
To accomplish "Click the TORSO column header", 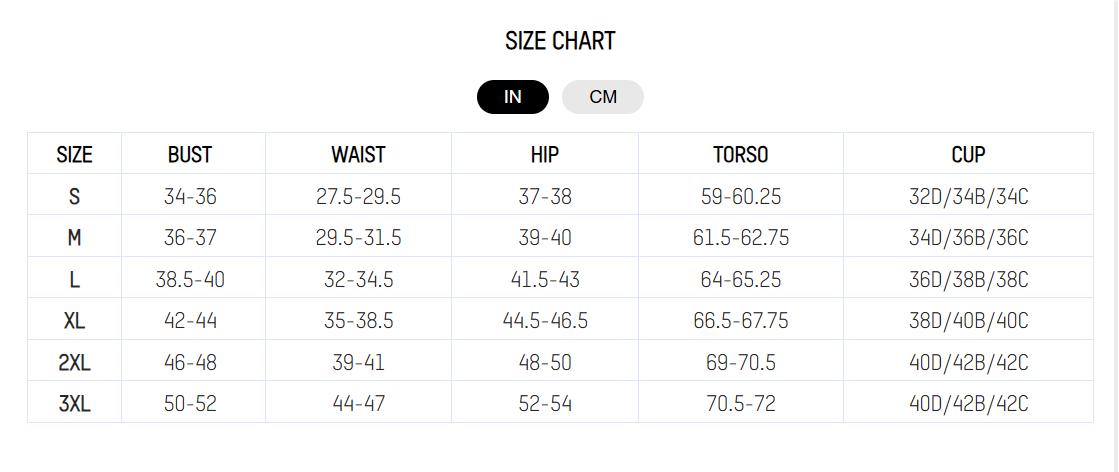I will click(741, 155).
